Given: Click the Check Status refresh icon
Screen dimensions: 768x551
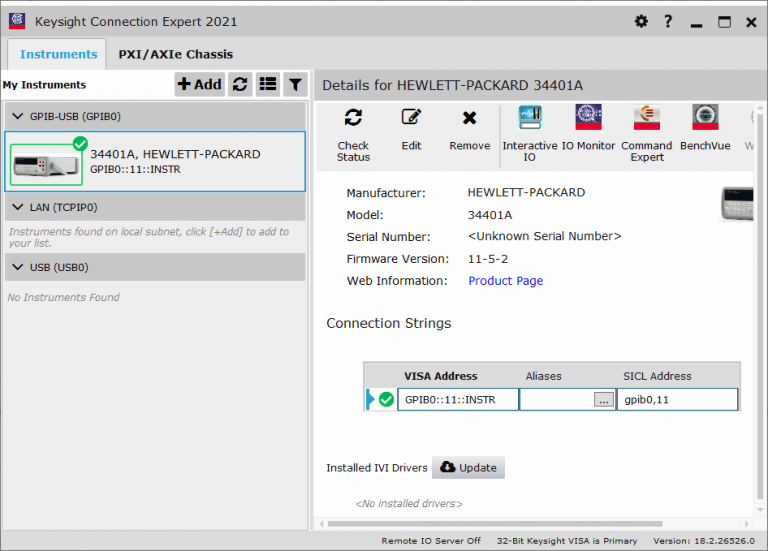Looking at the screenshot, I should (353, 118).
